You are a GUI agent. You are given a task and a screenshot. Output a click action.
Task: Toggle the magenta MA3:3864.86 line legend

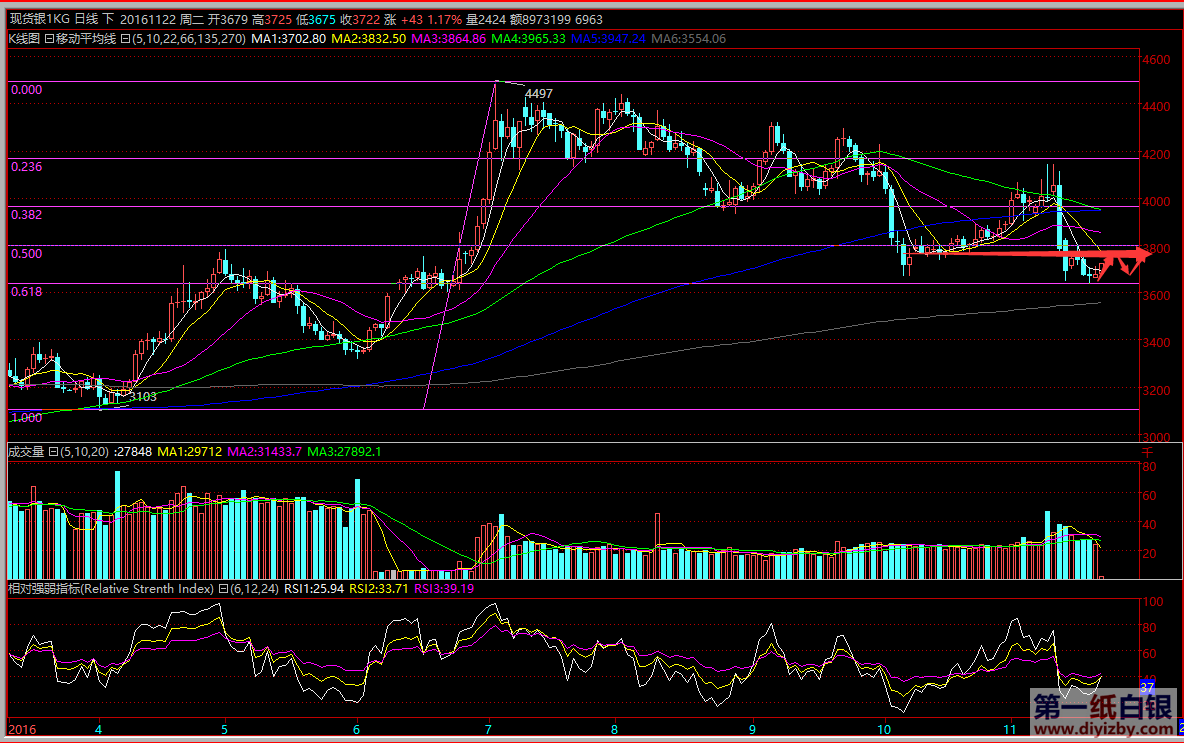(x=448, y=39)
